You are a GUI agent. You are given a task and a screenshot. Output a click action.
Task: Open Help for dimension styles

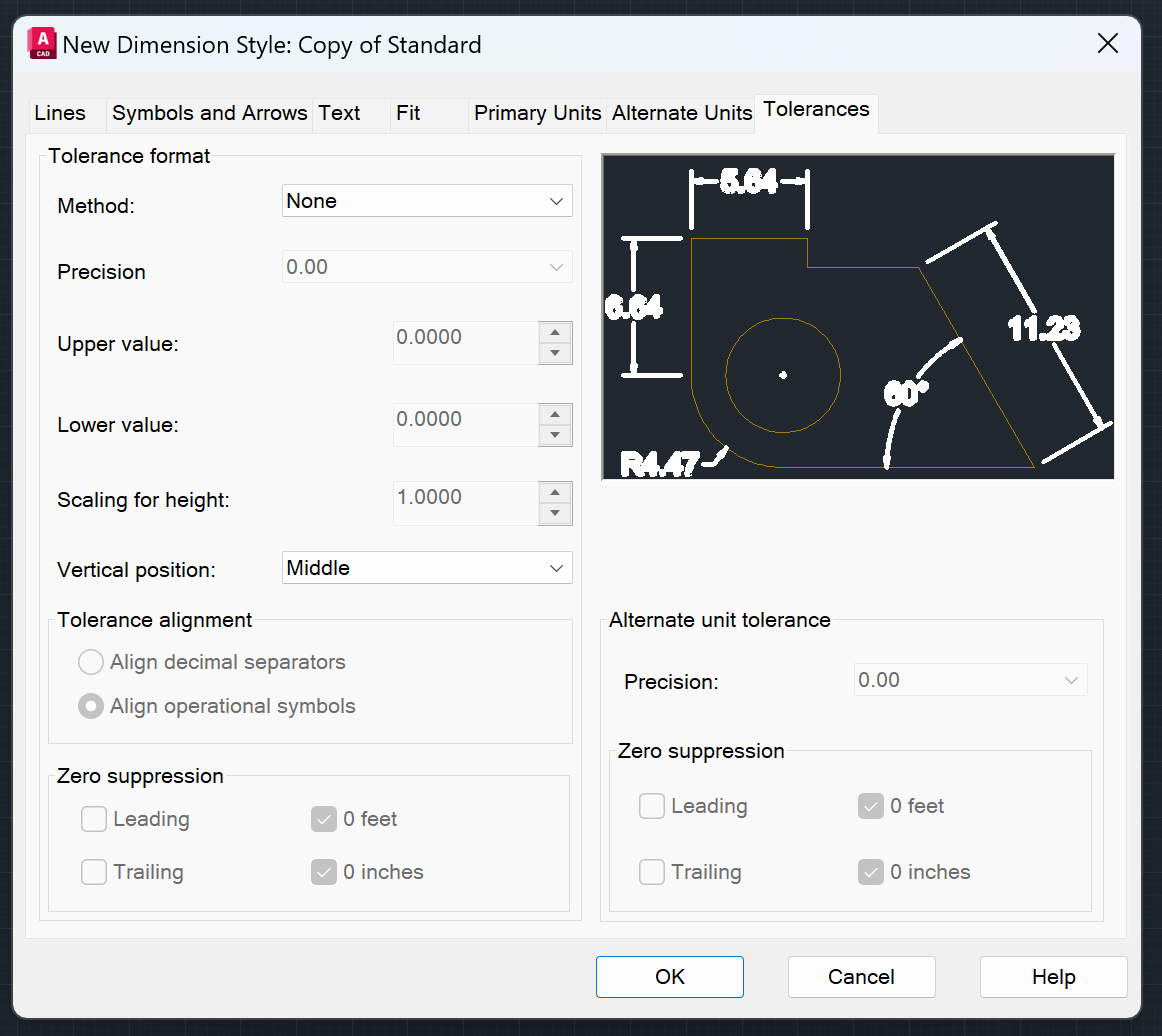coord(1053,977)
